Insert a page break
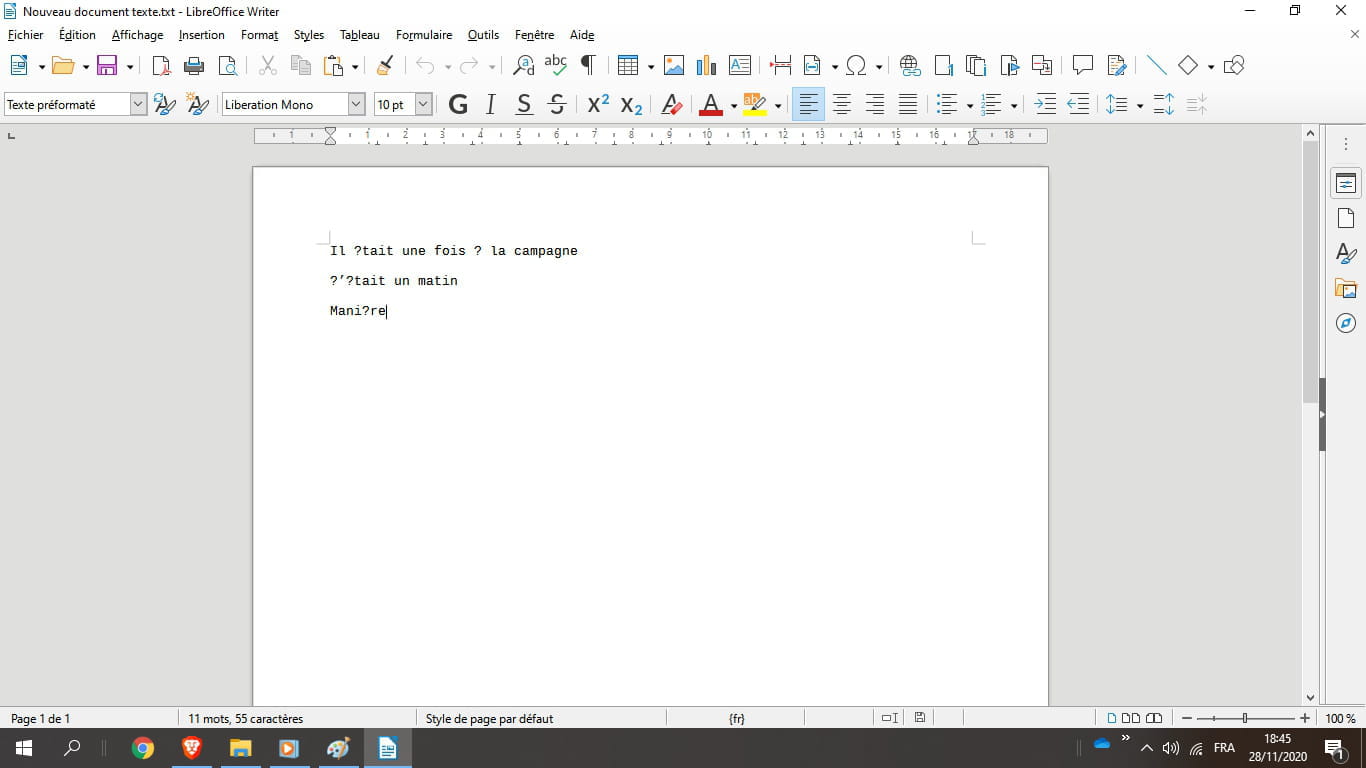The image size is (1366, 768). pos(781,66)
